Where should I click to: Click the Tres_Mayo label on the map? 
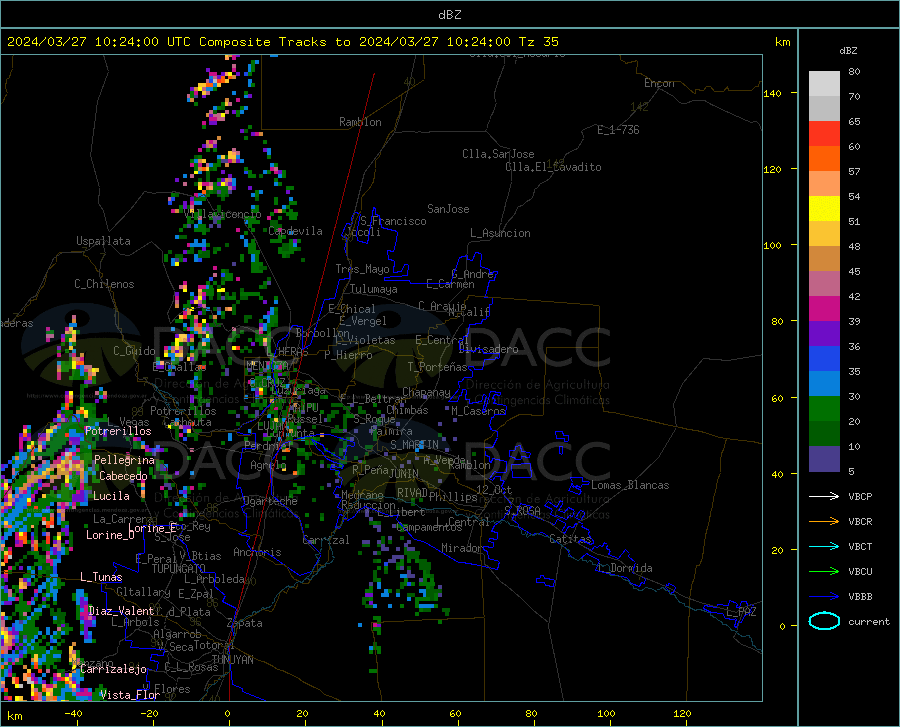[x=362, y=269]
